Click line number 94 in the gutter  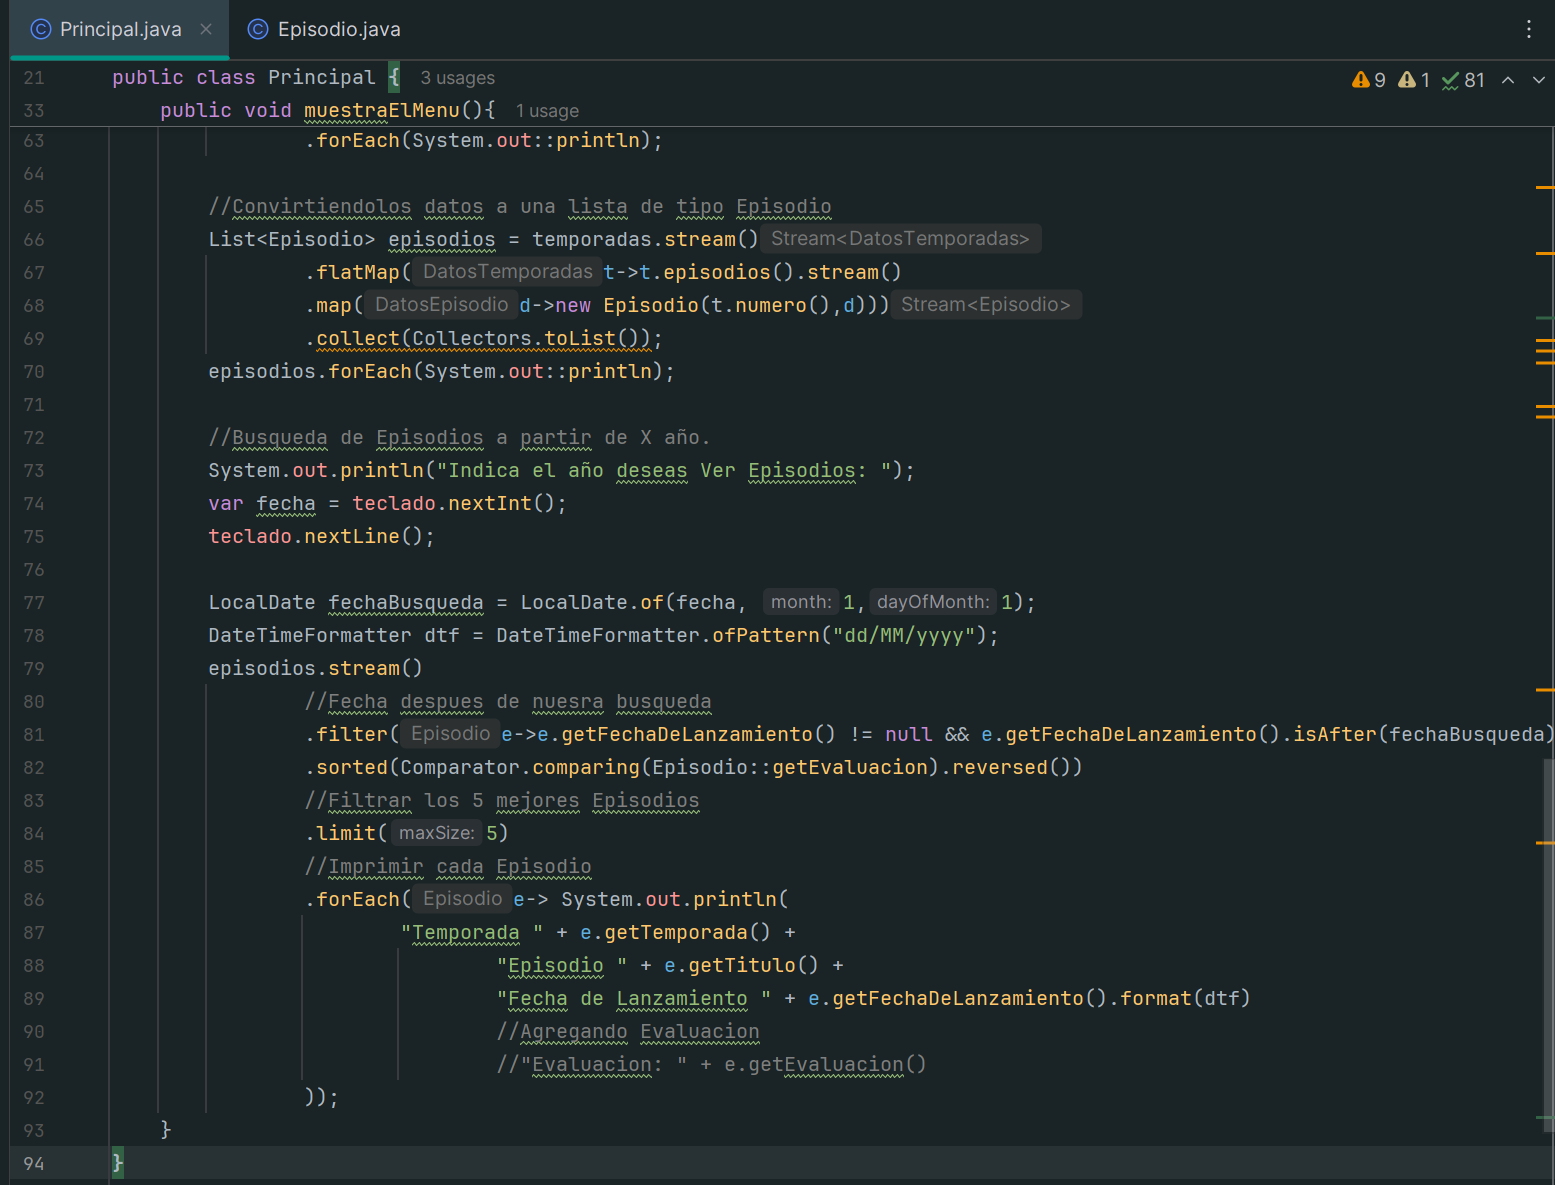click(x=34, y=1164)
